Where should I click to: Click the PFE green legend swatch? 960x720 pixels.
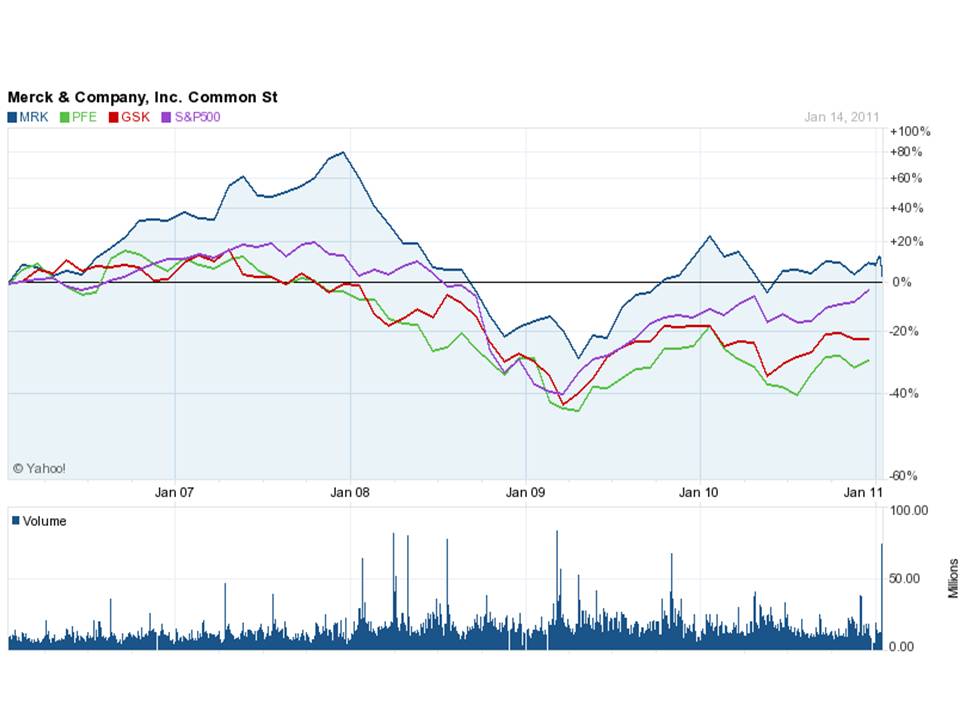point(66,117)
